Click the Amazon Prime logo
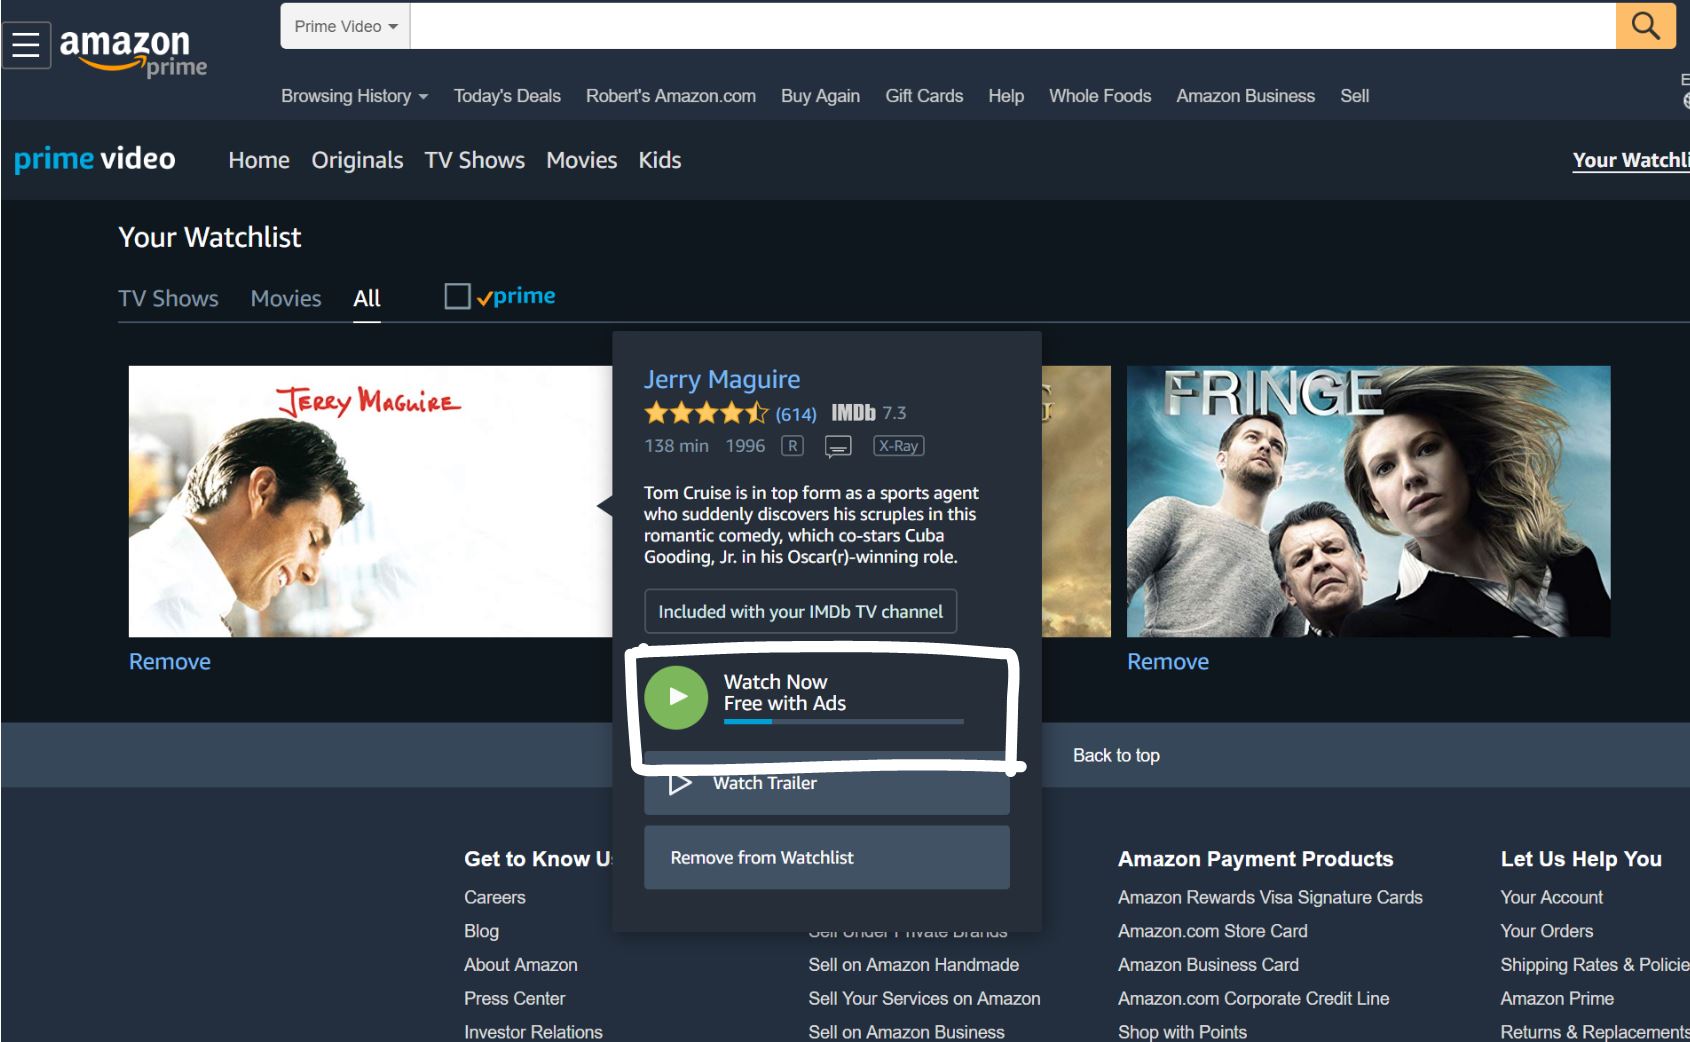1690x1042 pixels. pyautogui.click(x=133, y=51)
